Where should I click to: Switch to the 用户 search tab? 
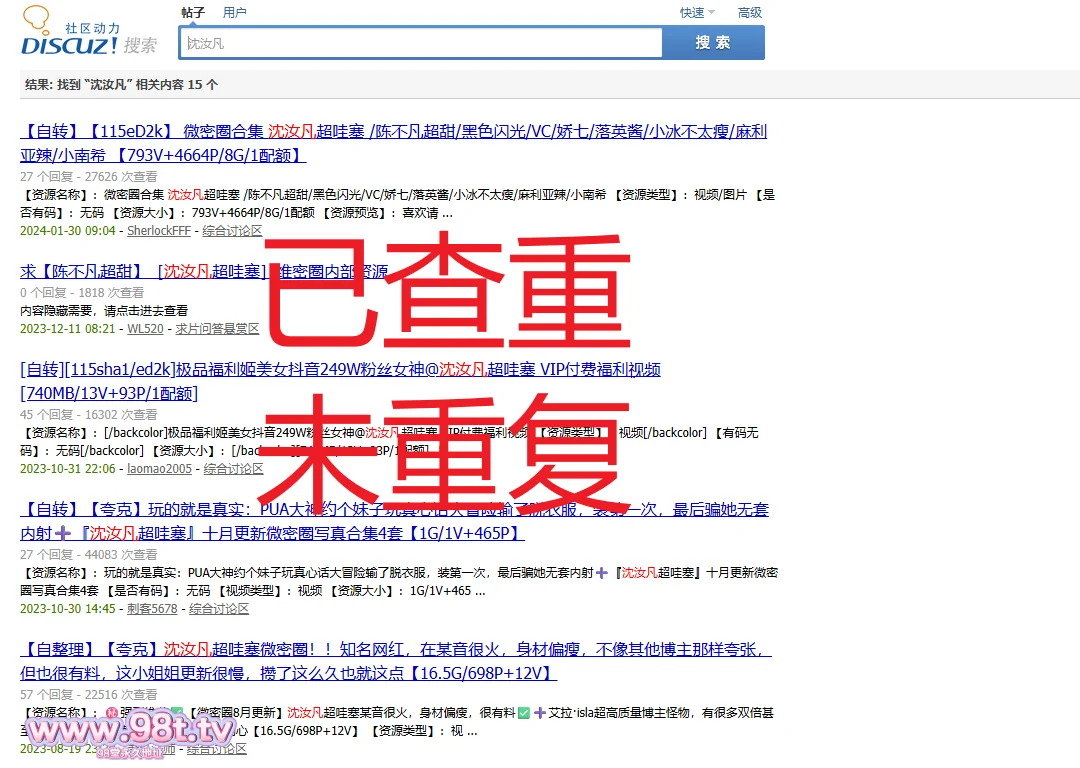pyautogui.click(x=235, y=13)
